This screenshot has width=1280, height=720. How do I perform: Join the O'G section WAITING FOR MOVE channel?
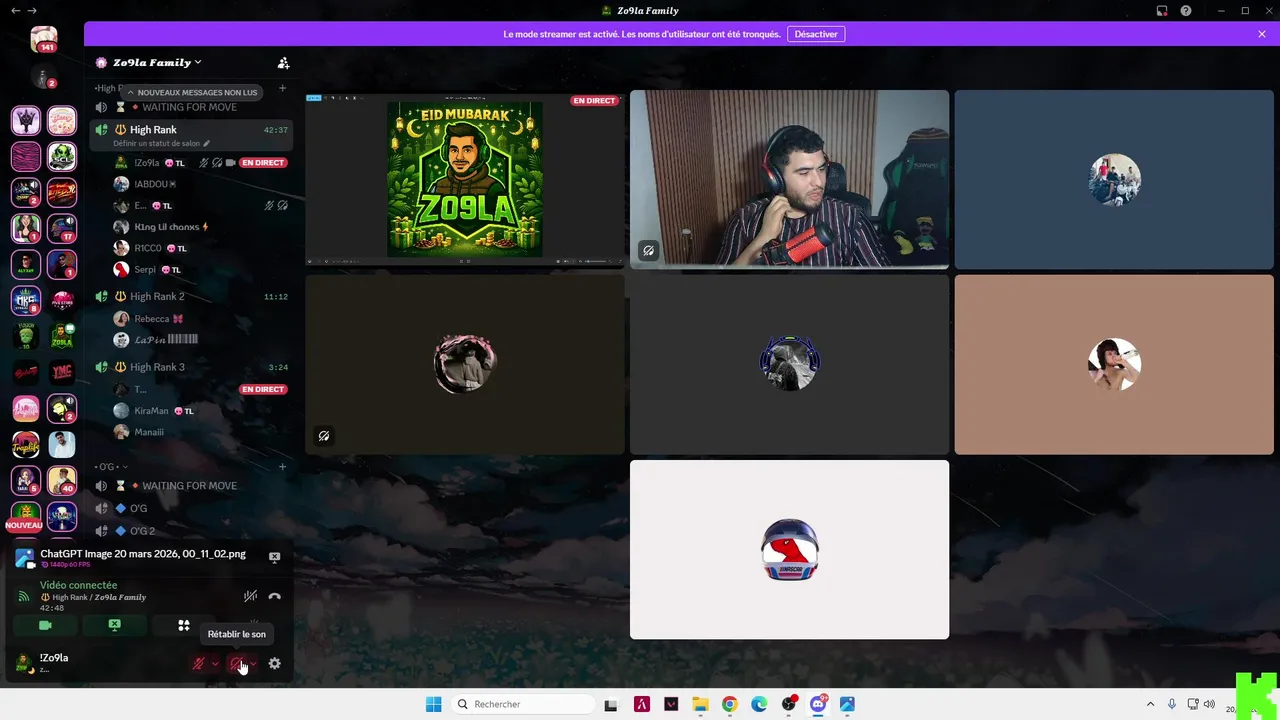pos(189,486)
